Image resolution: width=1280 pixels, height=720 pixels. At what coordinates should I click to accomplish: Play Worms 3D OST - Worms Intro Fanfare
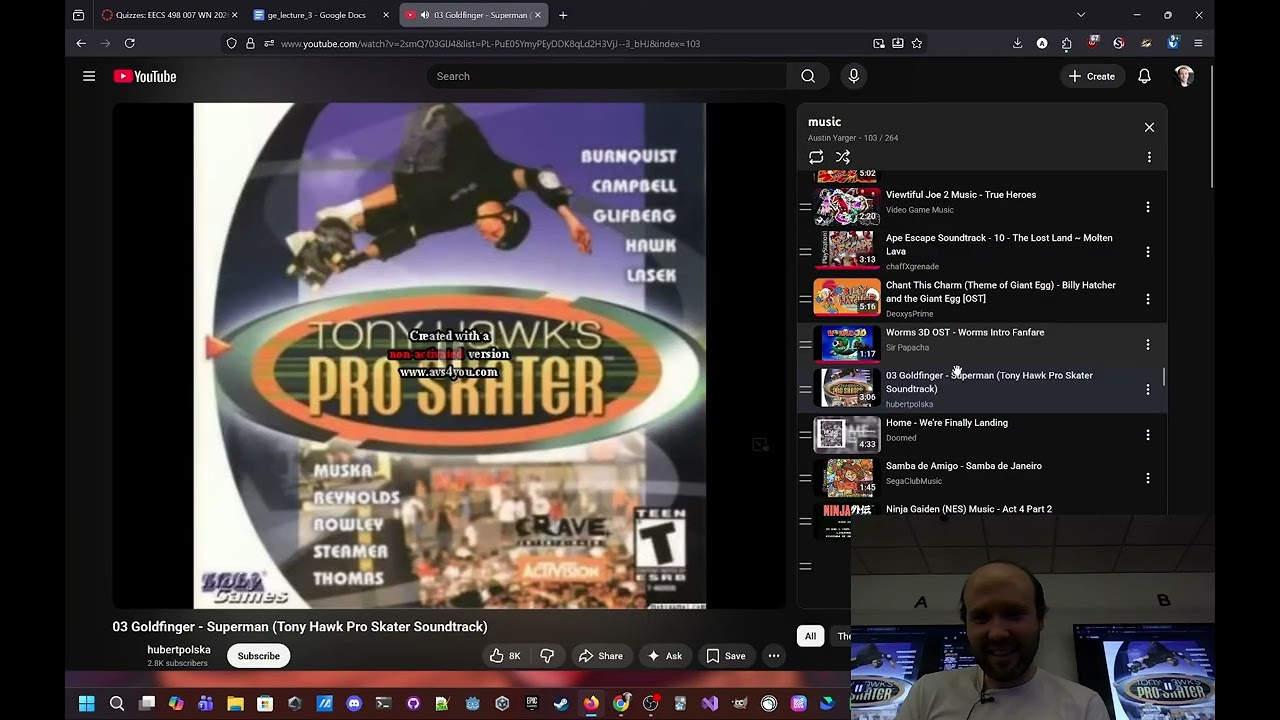point(965,332)
